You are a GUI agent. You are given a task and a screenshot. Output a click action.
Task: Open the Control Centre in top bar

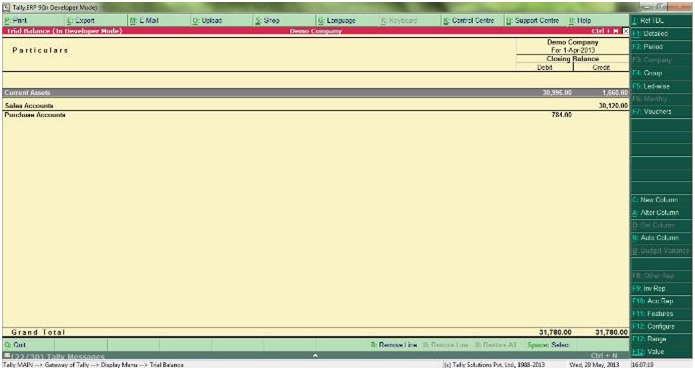coord(469,20)
